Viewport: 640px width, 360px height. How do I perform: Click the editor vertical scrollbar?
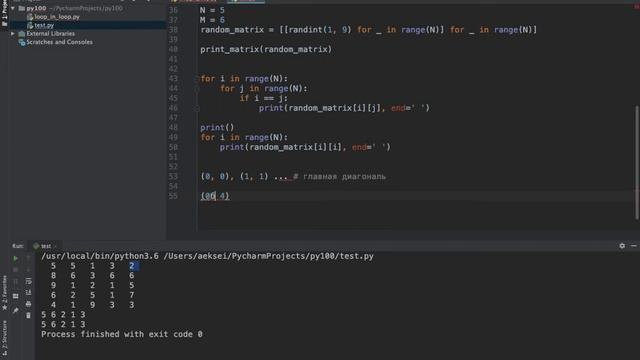tap(636, 163)
